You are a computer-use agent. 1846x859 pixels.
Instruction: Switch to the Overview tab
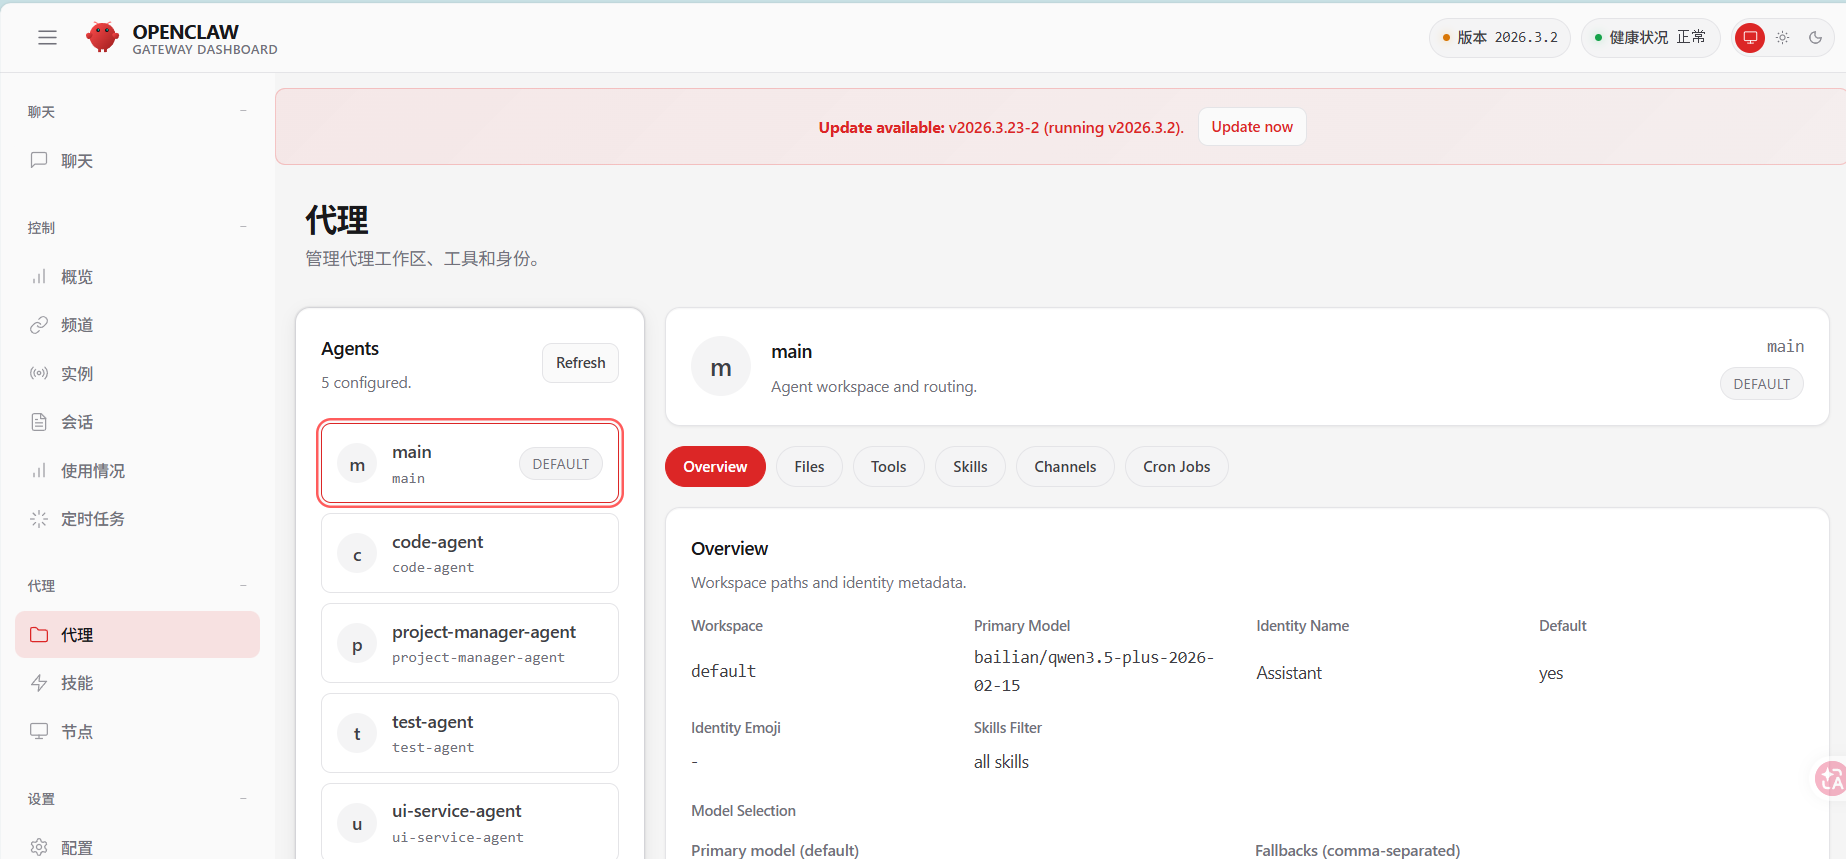[715, 467]
